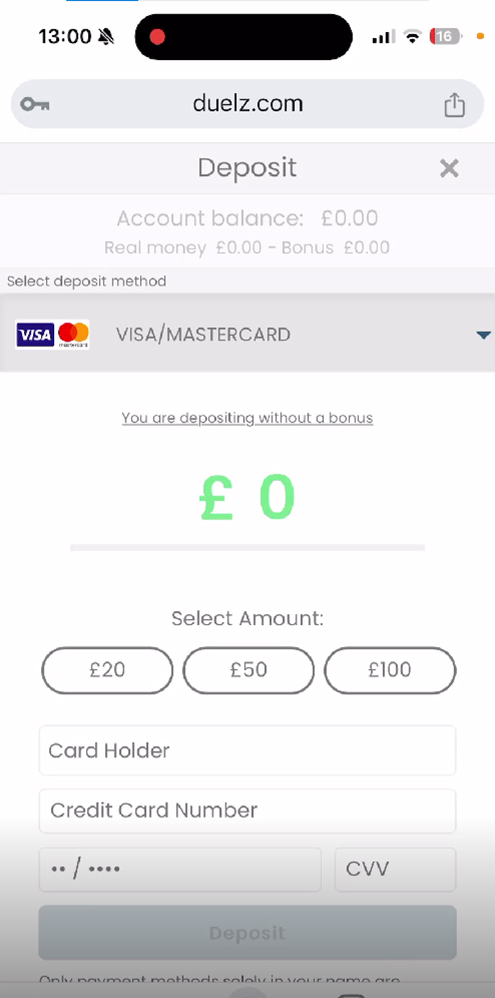This screenshot has height=998, width=495.
Task: Open 'You are depositing without a bonus' link
Action: coord(248,418)
